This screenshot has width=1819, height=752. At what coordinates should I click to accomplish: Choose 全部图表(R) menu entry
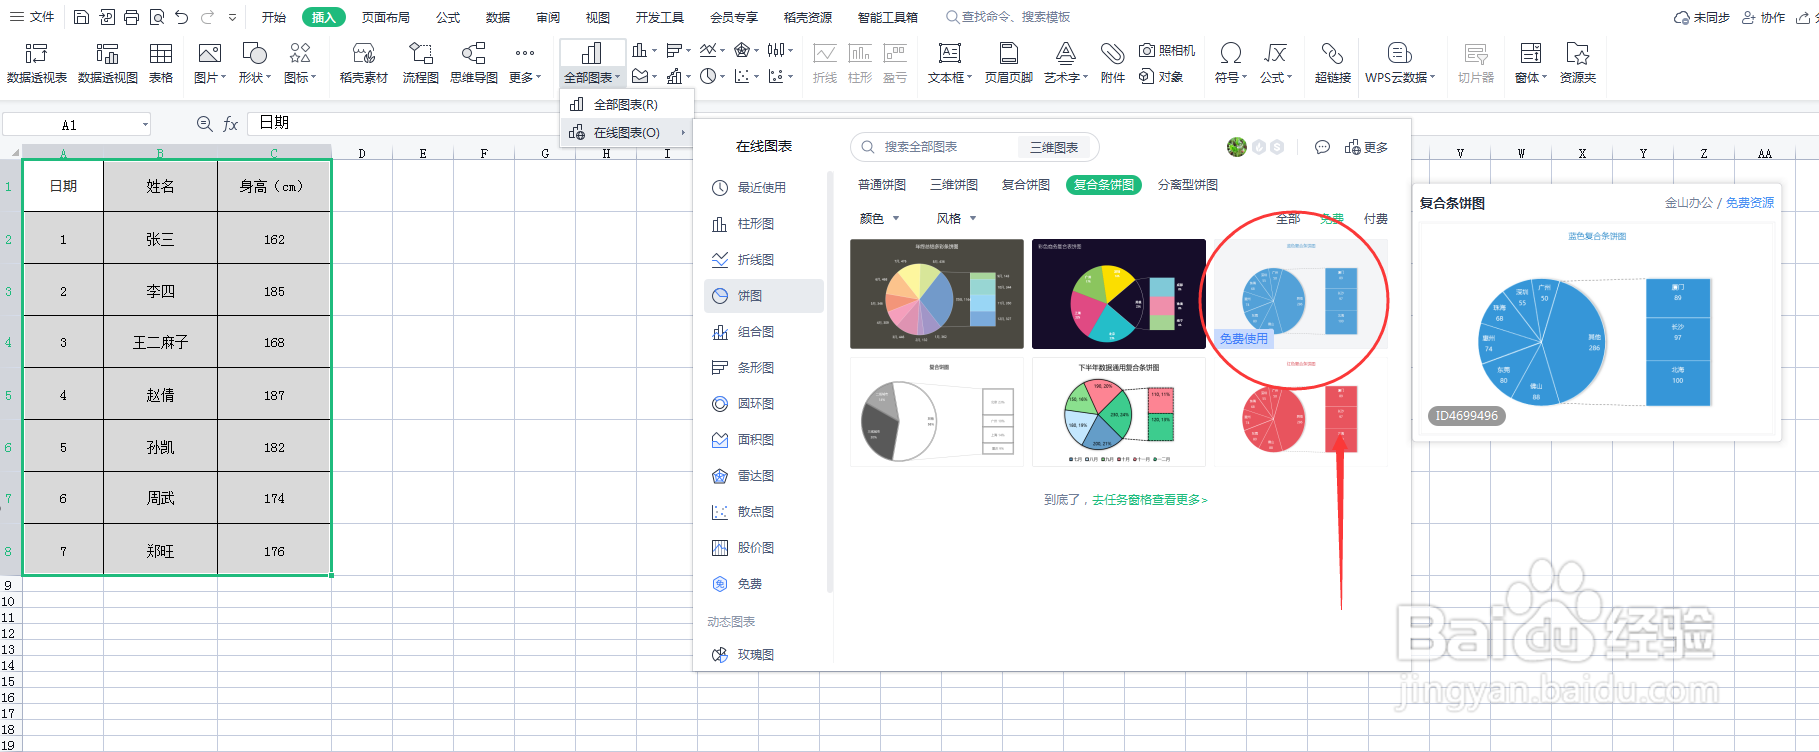click(626, 104)
